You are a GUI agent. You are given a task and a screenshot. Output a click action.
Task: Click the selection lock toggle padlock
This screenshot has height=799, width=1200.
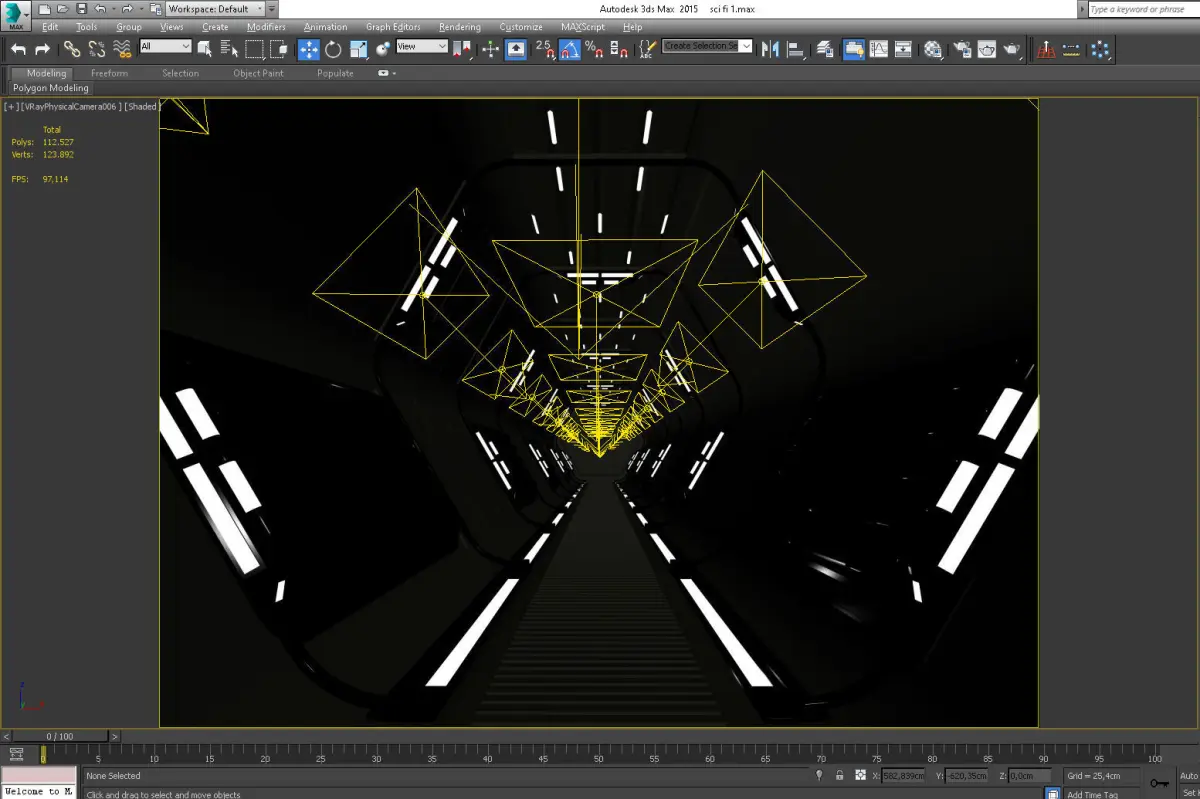[838, 776]
